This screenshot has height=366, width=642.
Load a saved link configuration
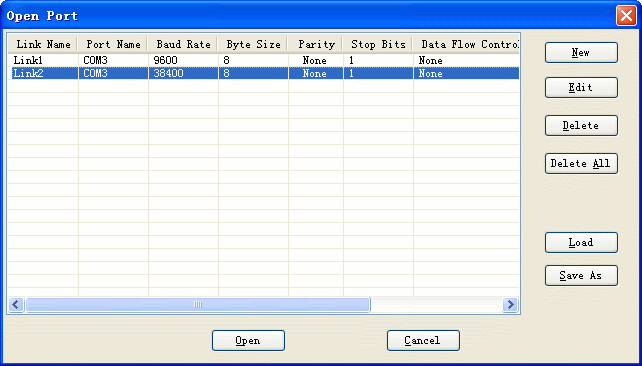click(581, 242)
